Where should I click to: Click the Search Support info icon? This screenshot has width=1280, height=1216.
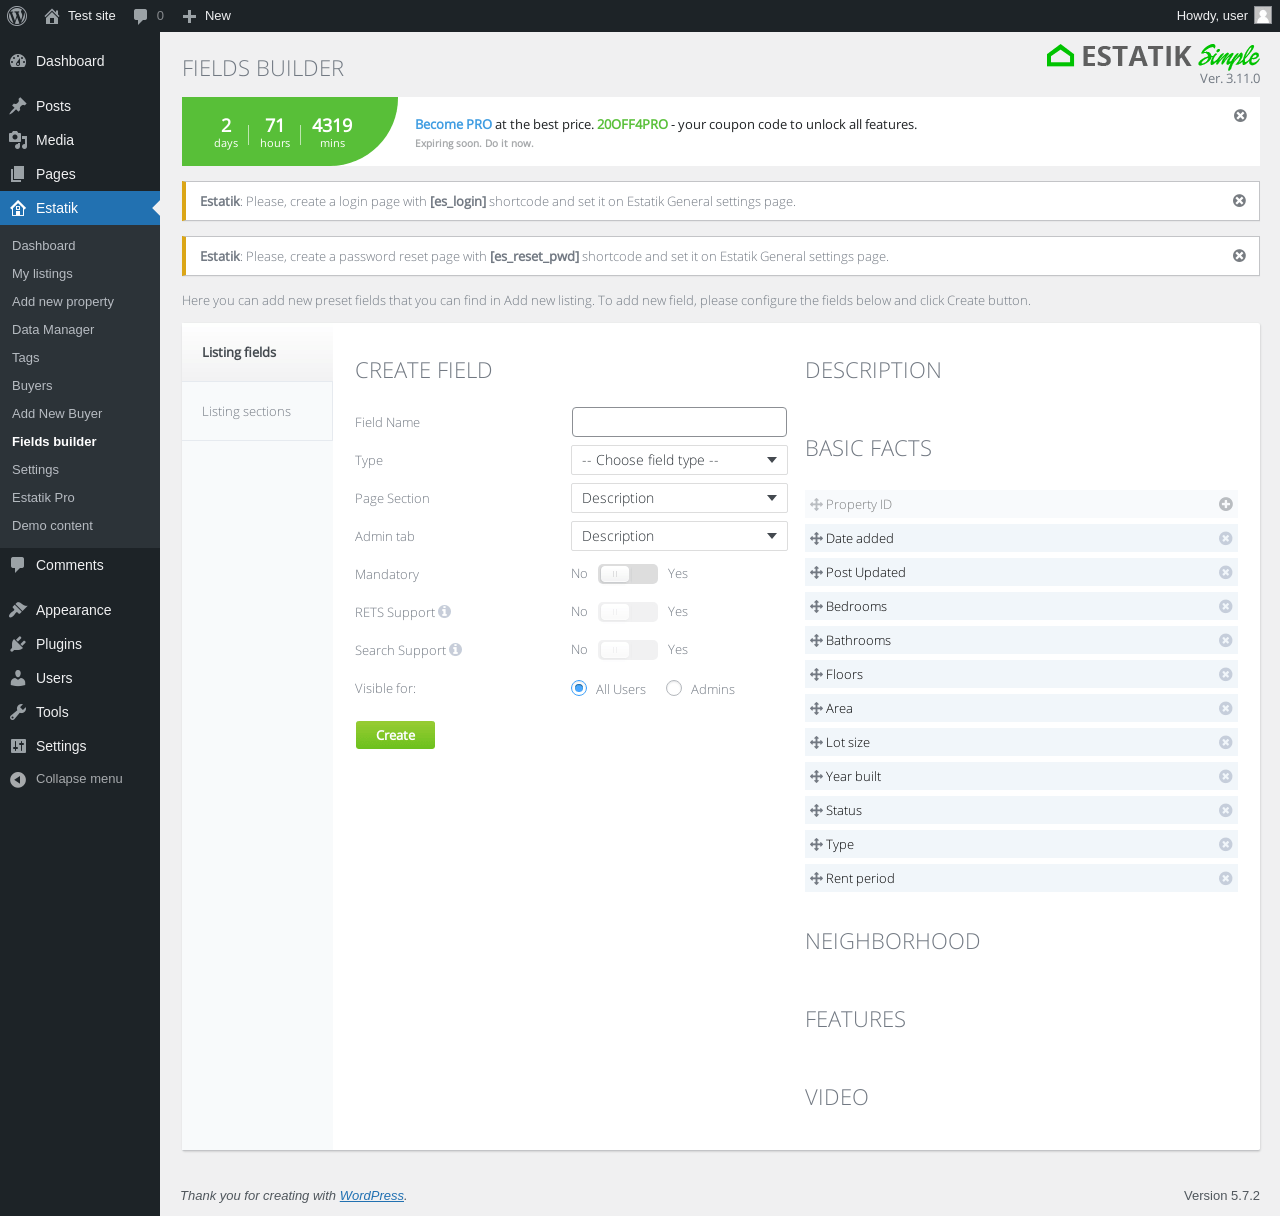click(x=456, y=649)
